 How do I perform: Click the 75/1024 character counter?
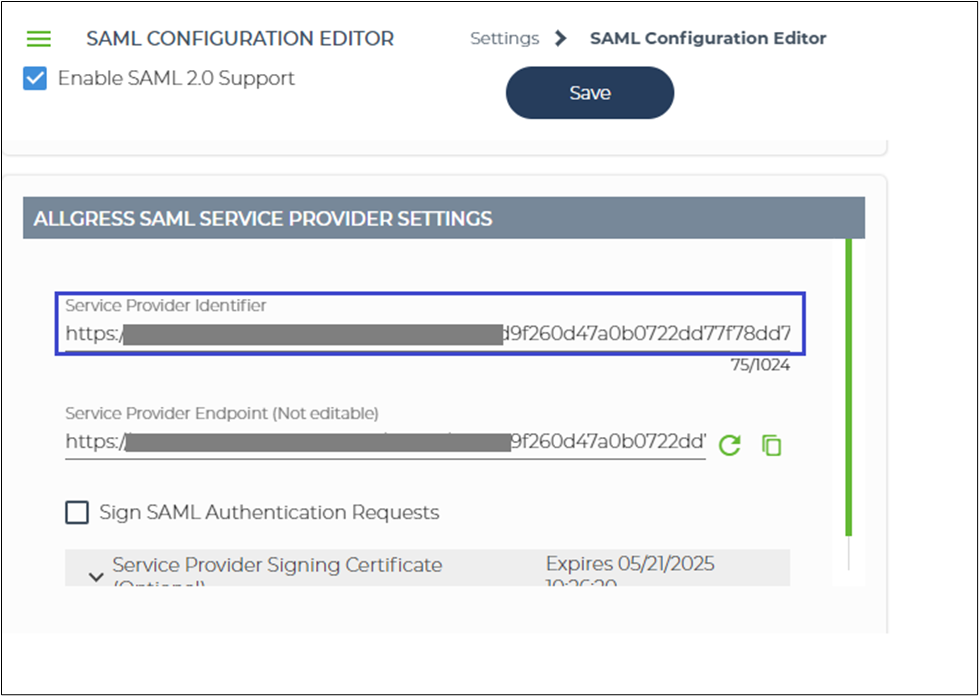point(759,365)
